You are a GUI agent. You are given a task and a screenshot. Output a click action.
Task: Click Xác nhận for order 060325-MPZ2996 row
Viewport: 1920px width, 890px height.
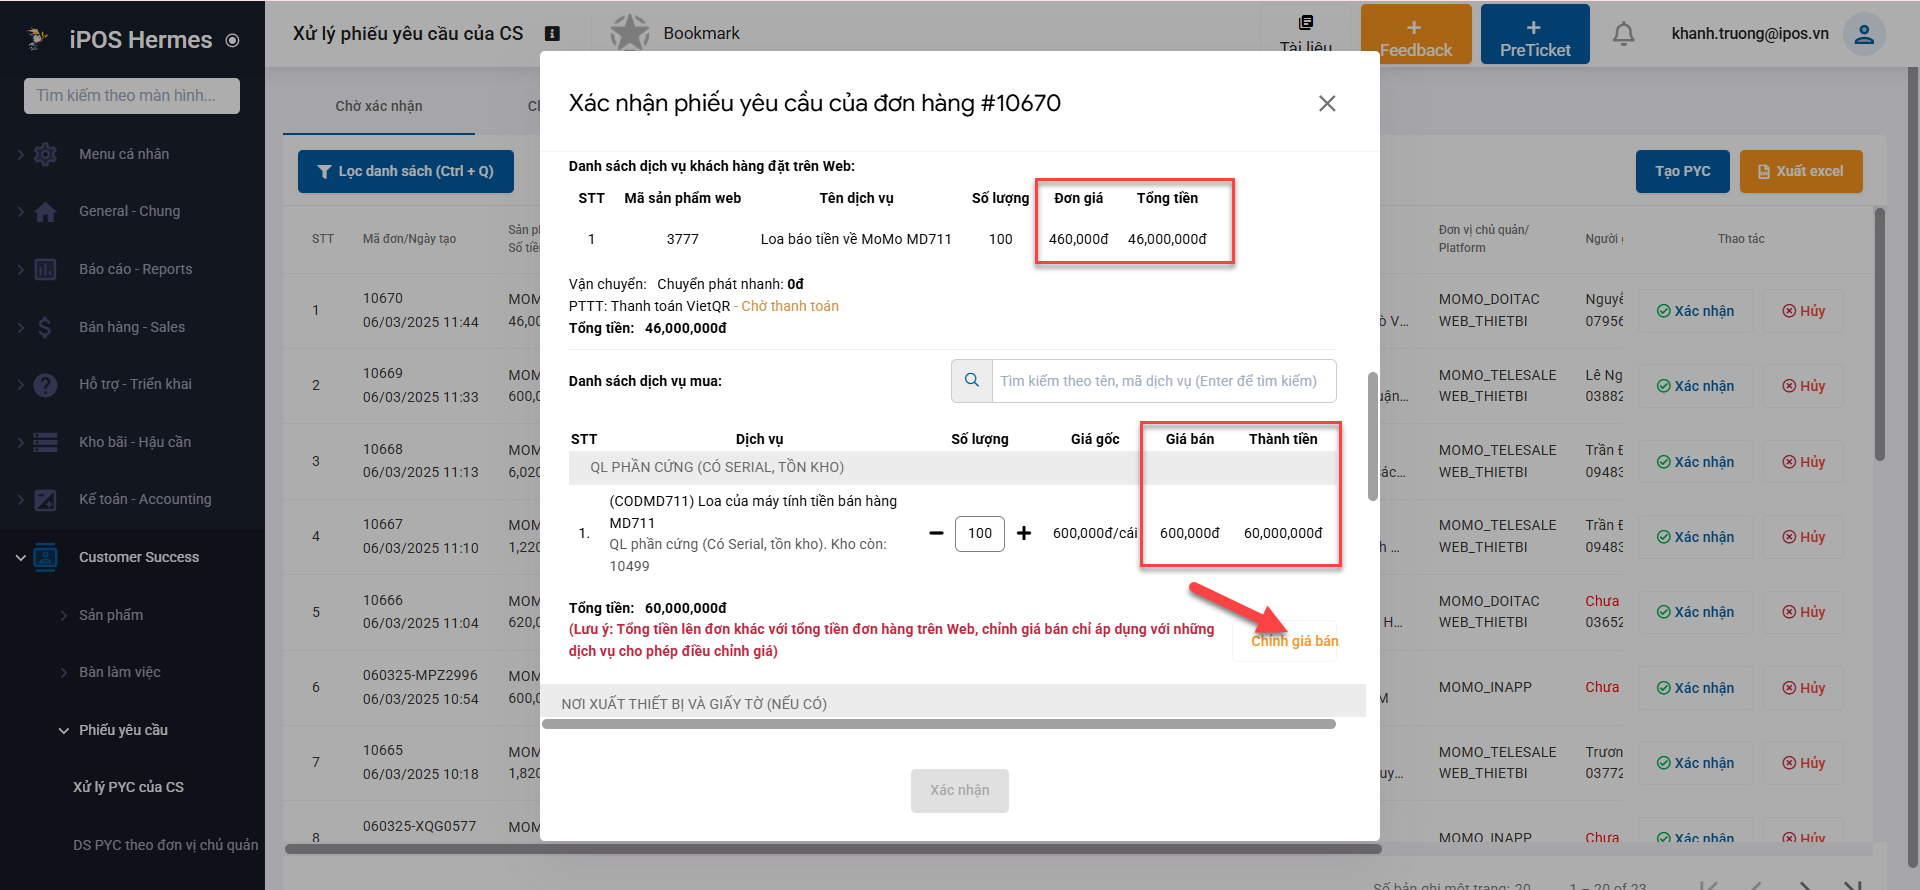(1696, 689)
